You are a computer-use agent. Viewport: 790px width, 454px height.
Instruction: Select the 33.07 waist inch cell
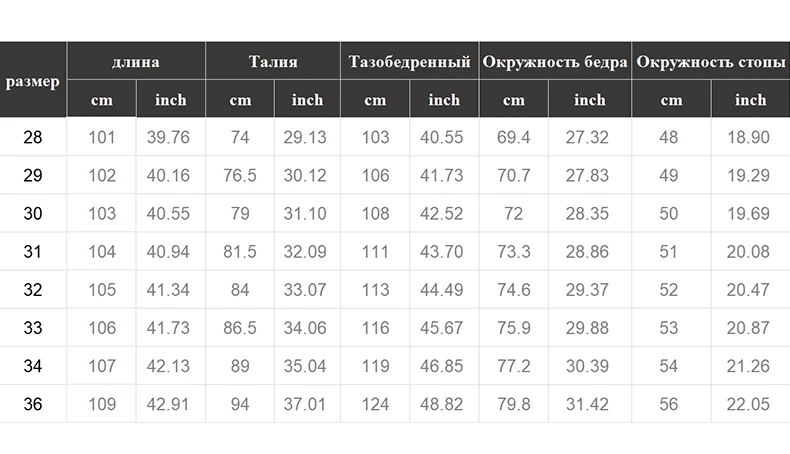tap(307, 290)
